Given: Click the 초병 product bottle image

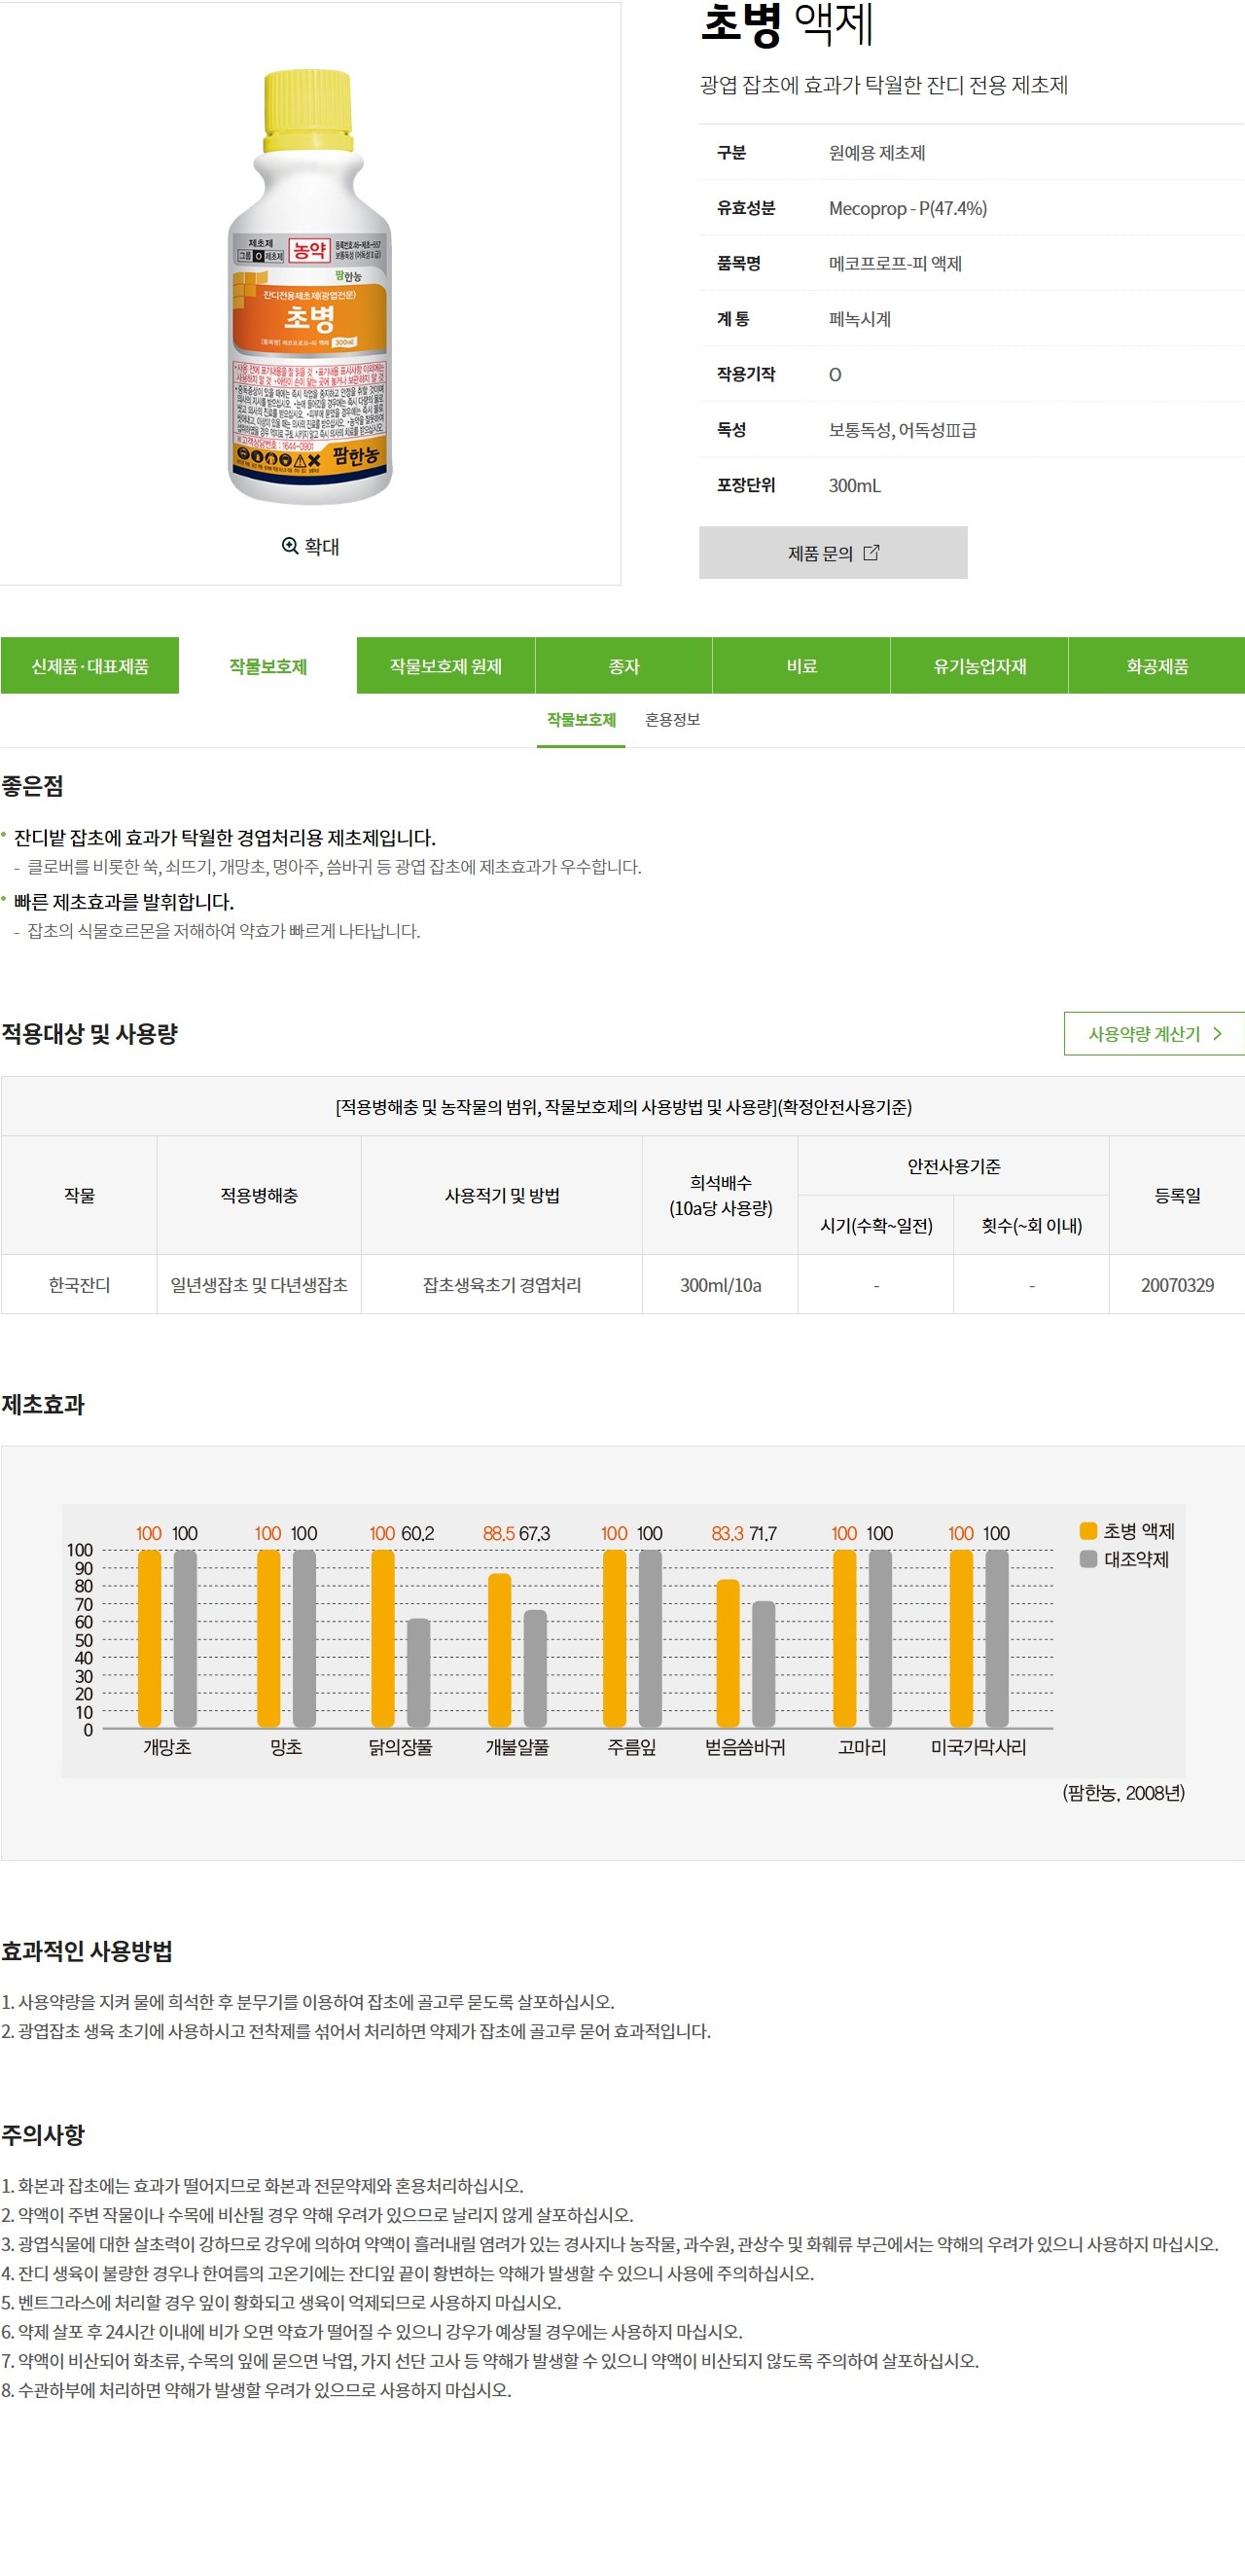Looking at the screenshot, I should 310,286.
